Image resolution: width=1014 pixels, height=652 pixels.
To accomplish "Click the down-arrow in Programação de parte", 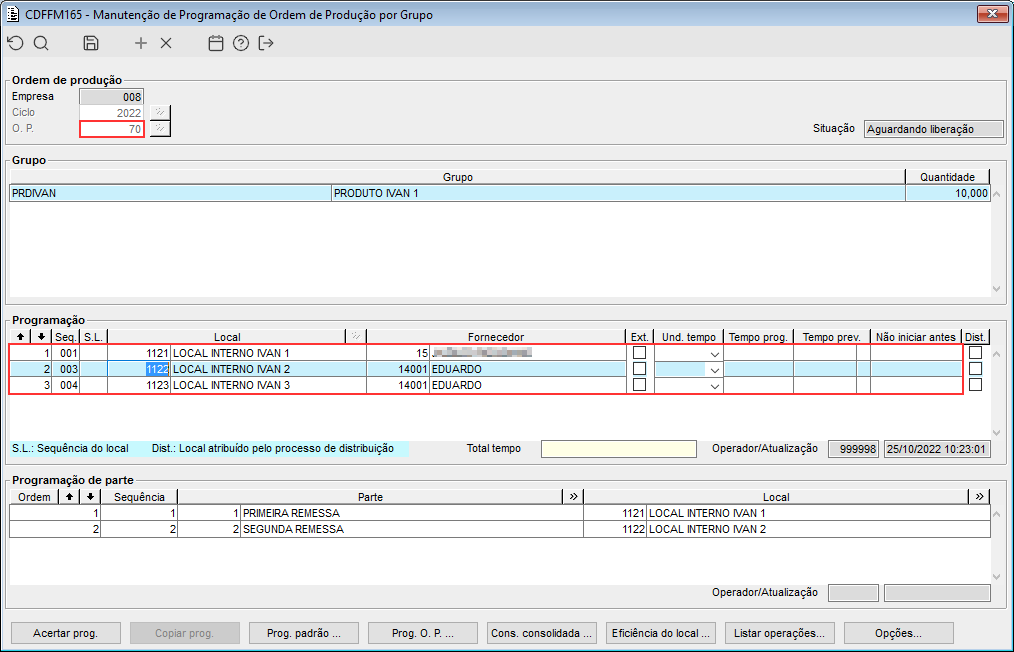I will (91, 497).
